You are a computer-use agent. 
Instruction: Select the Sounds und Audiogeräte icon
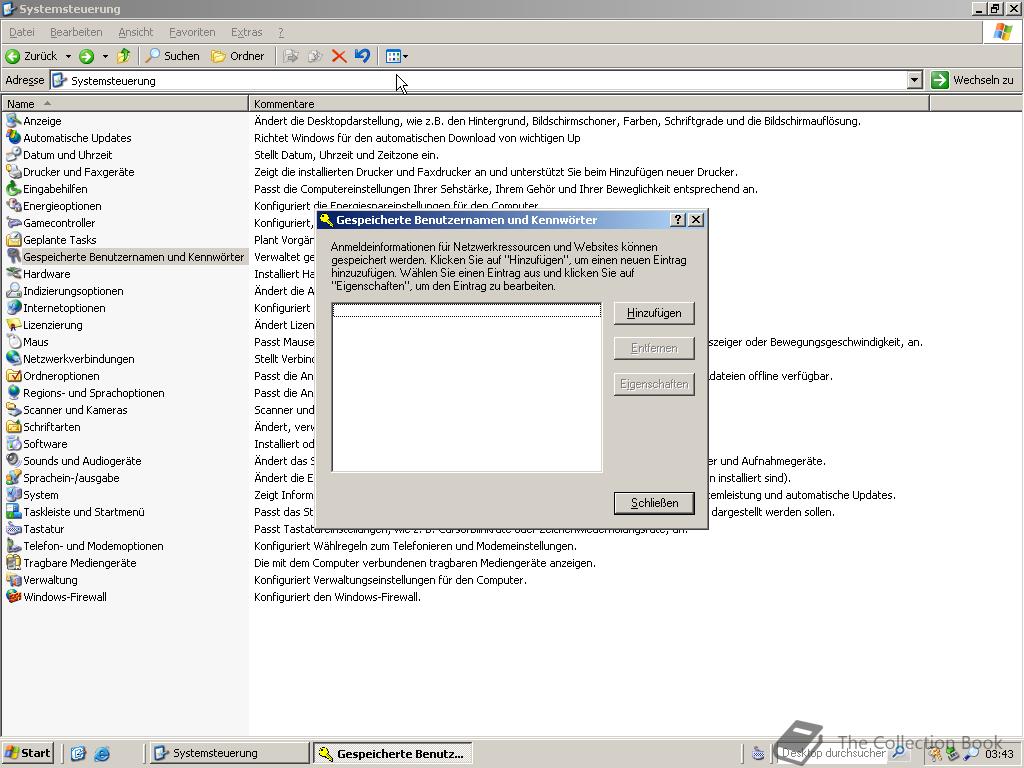coord(14,460)
